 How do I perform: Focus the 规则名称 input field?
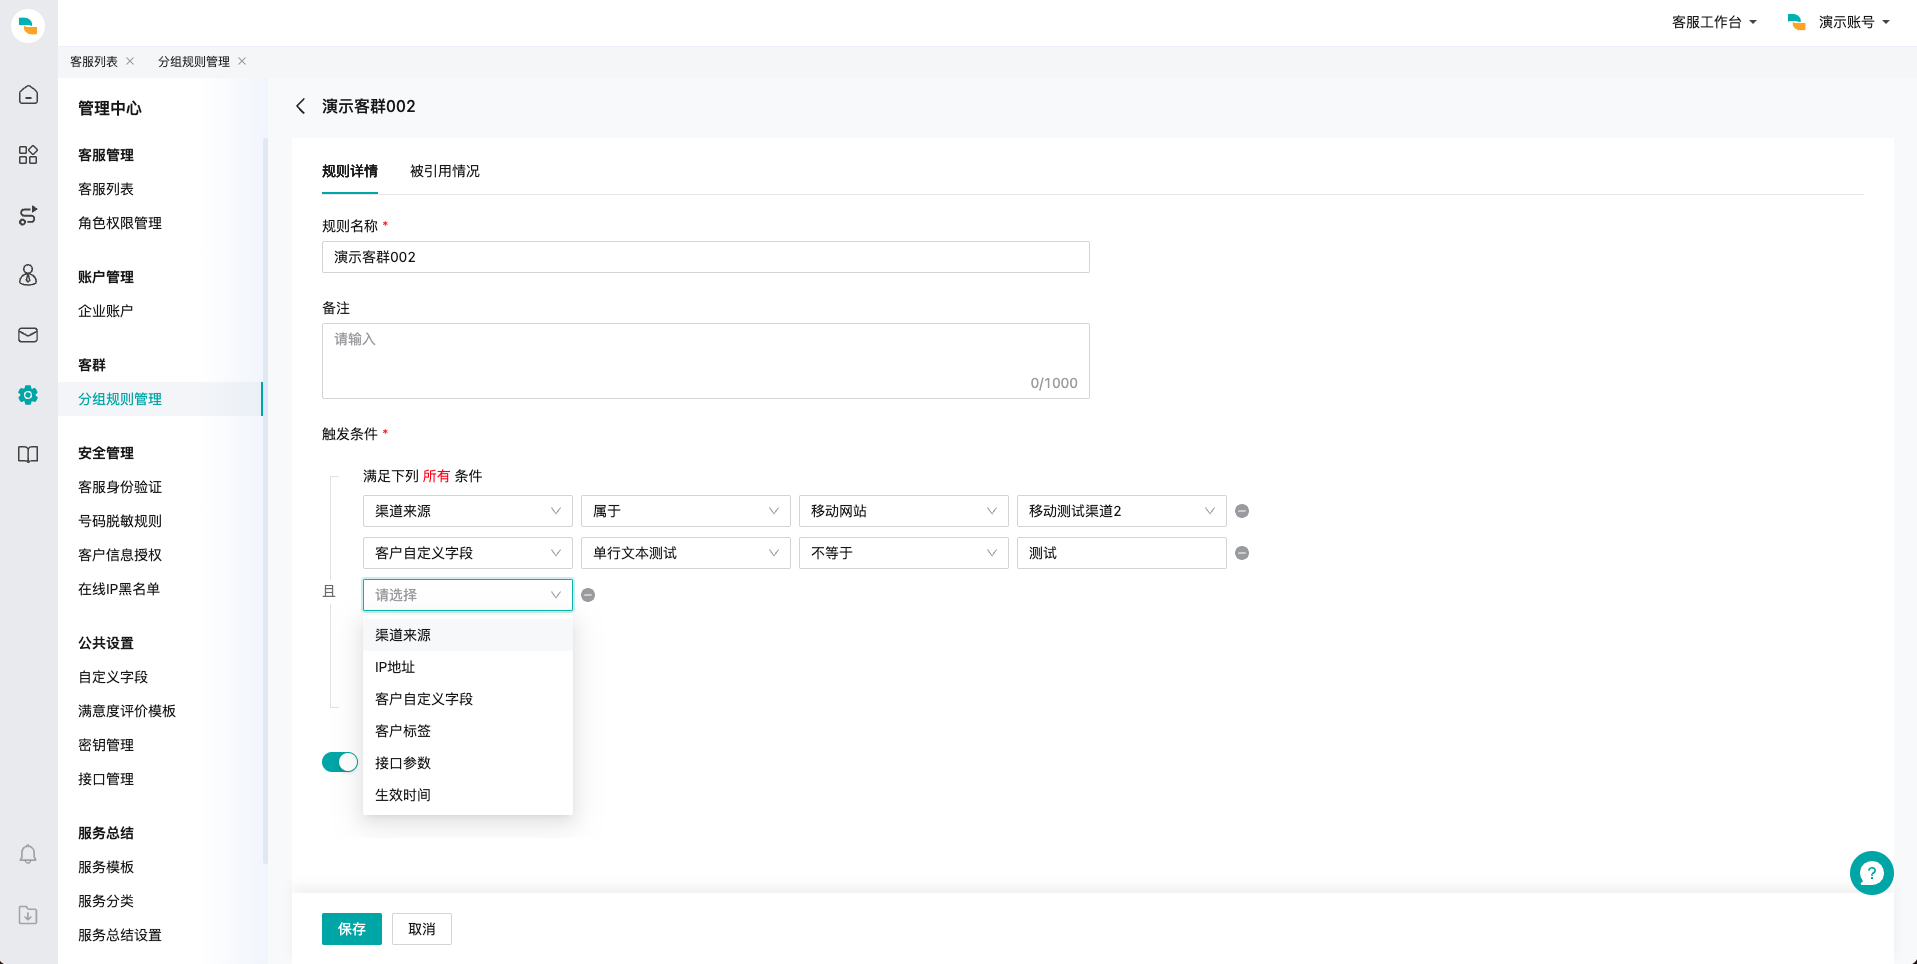706,257
